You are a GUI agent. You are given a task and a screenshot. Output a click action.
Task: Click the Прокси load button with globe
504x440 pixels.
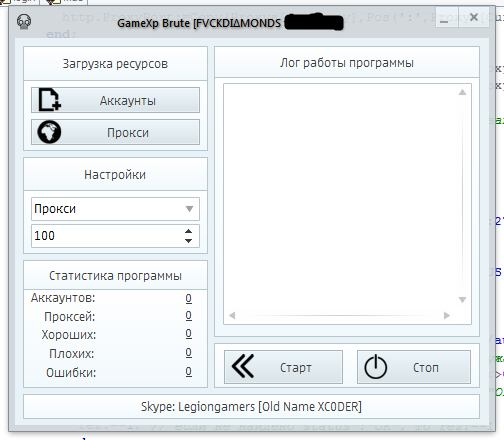(115, 132)
